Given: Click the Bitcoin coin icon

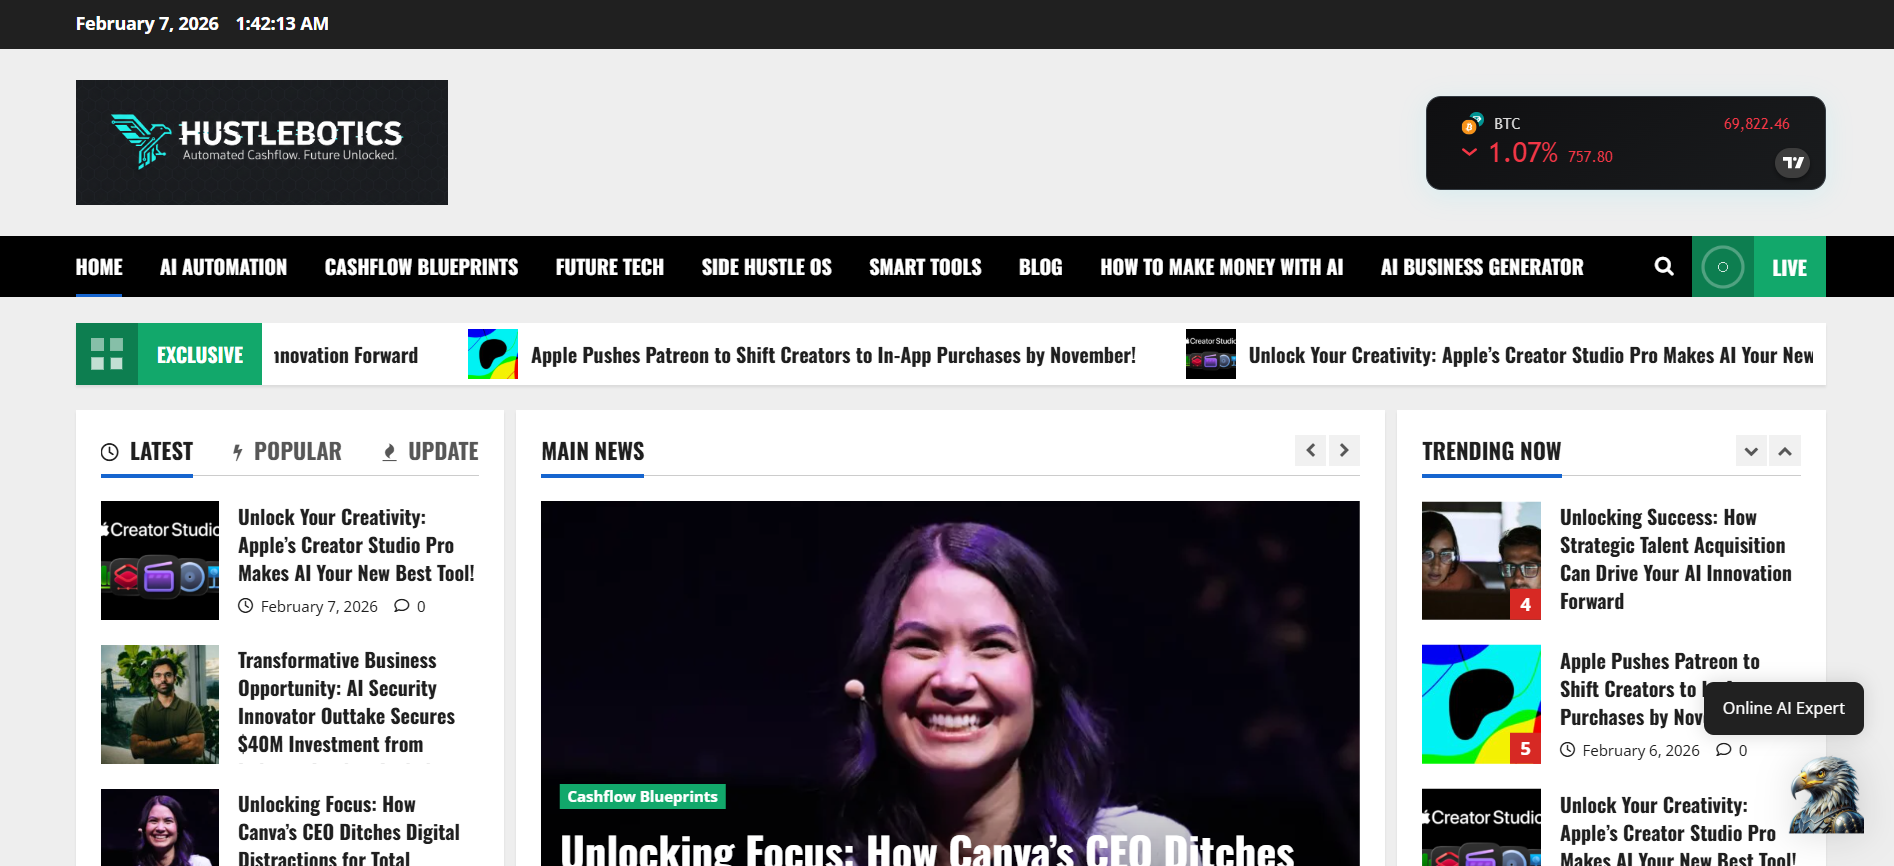Looking at the screenshot, I should point(1470,125).
